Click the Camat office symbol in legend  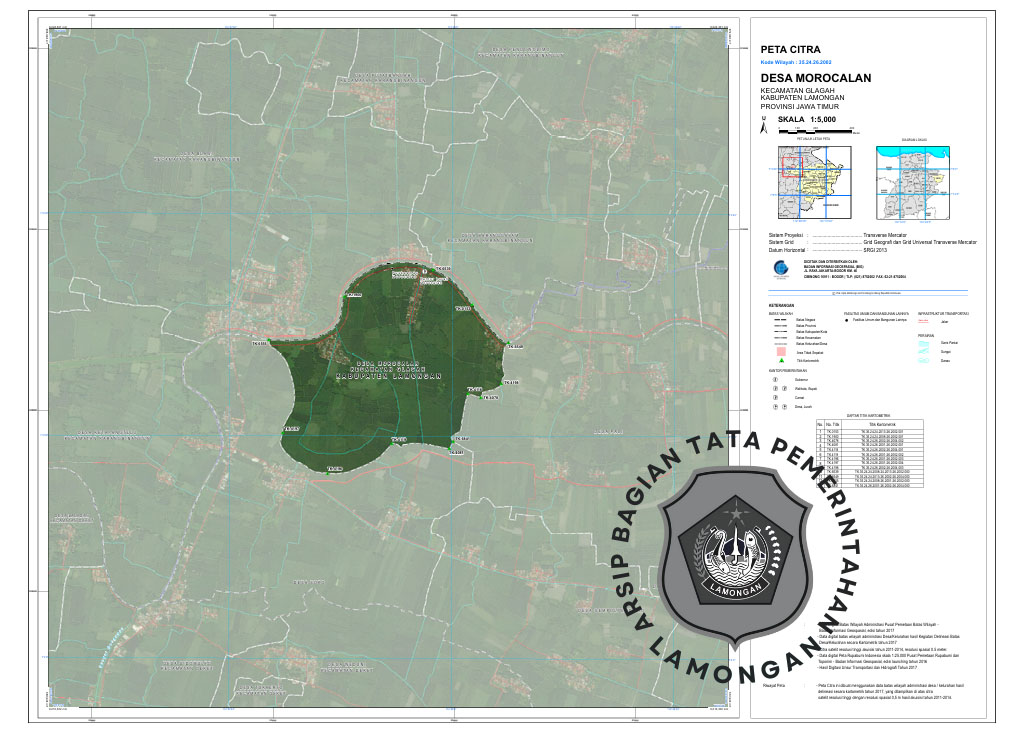(774, 397)
